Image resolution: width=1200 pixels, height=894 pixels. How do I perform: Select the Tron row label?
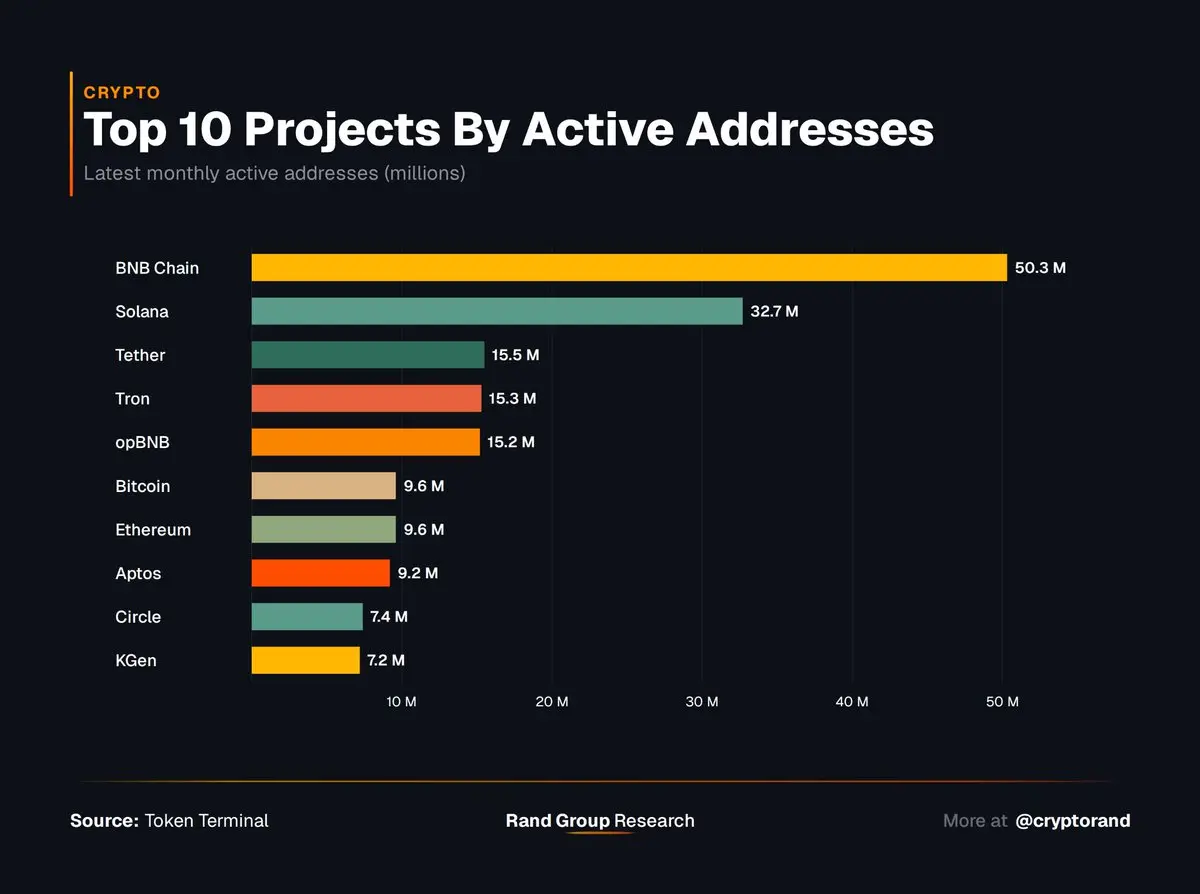(132, 399)
